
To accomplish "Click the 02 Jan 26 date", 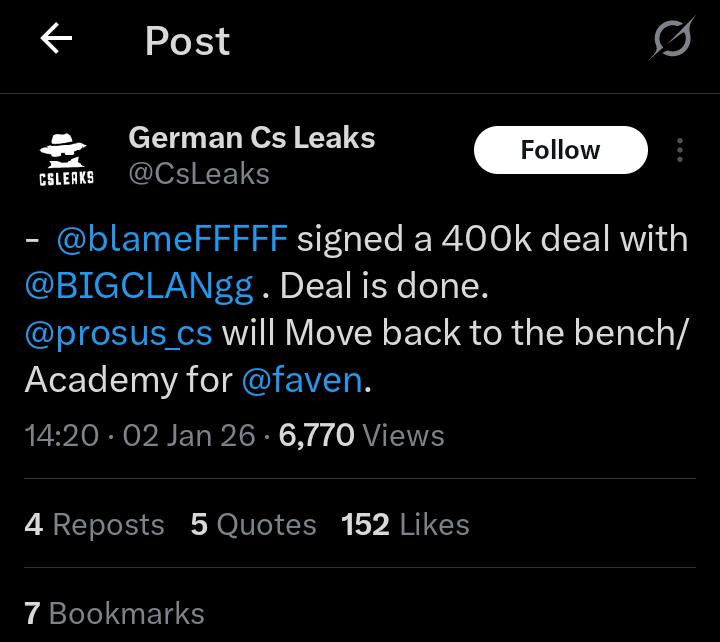I will tap(189, 436).
